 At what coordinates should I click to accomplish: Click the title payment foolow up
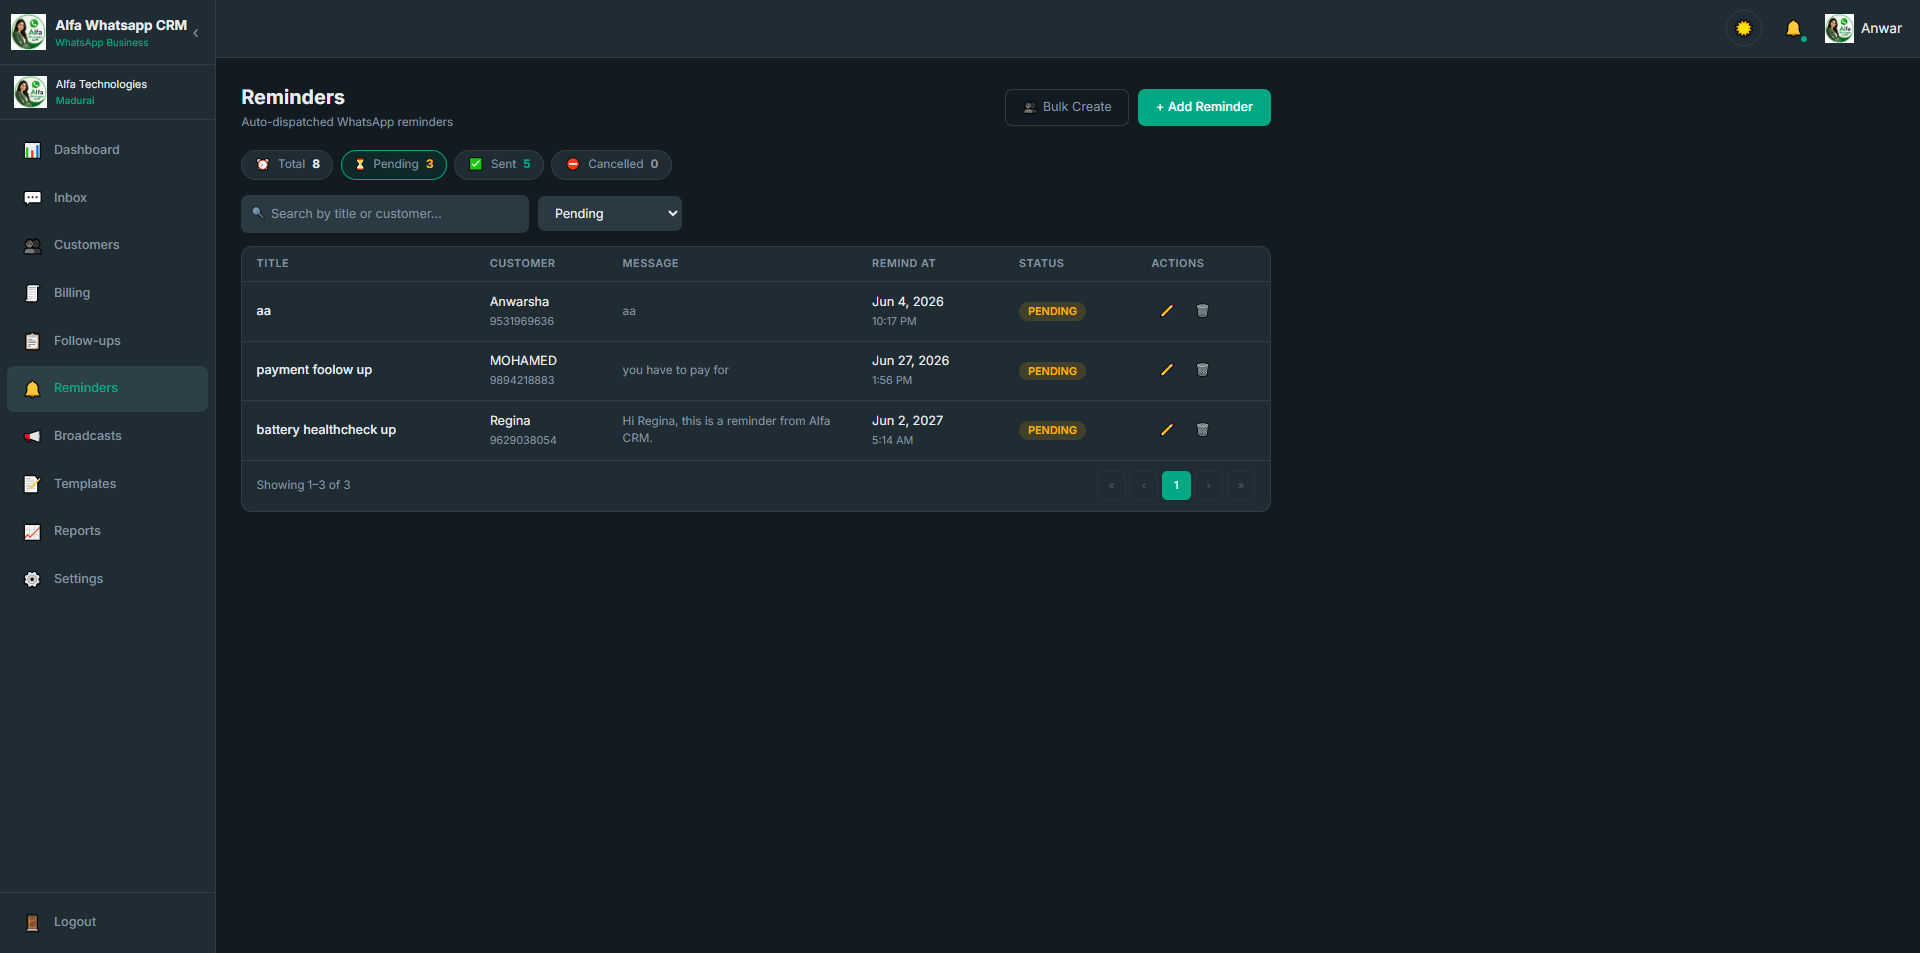(x=314, y=370)
